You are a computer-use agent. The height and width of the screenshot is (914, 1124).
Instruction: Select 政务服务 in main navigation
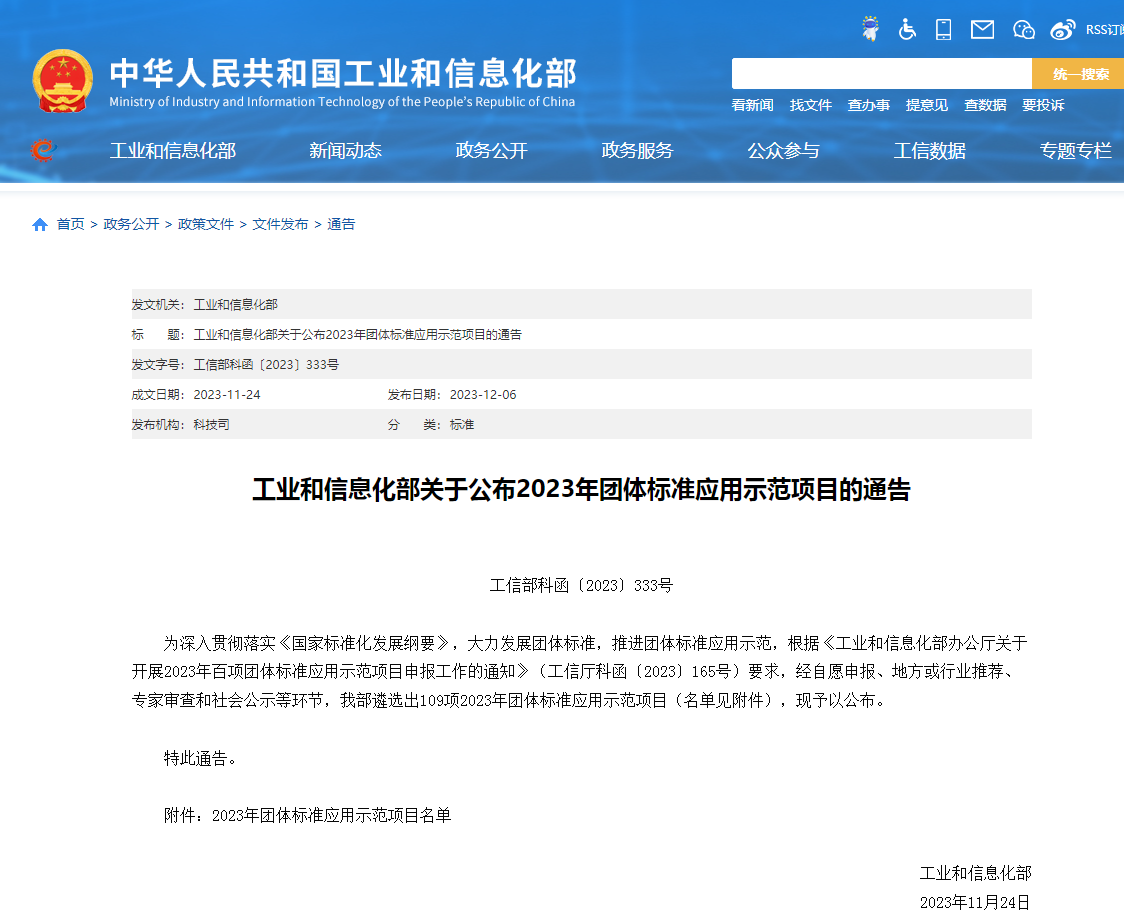point(638,151)
